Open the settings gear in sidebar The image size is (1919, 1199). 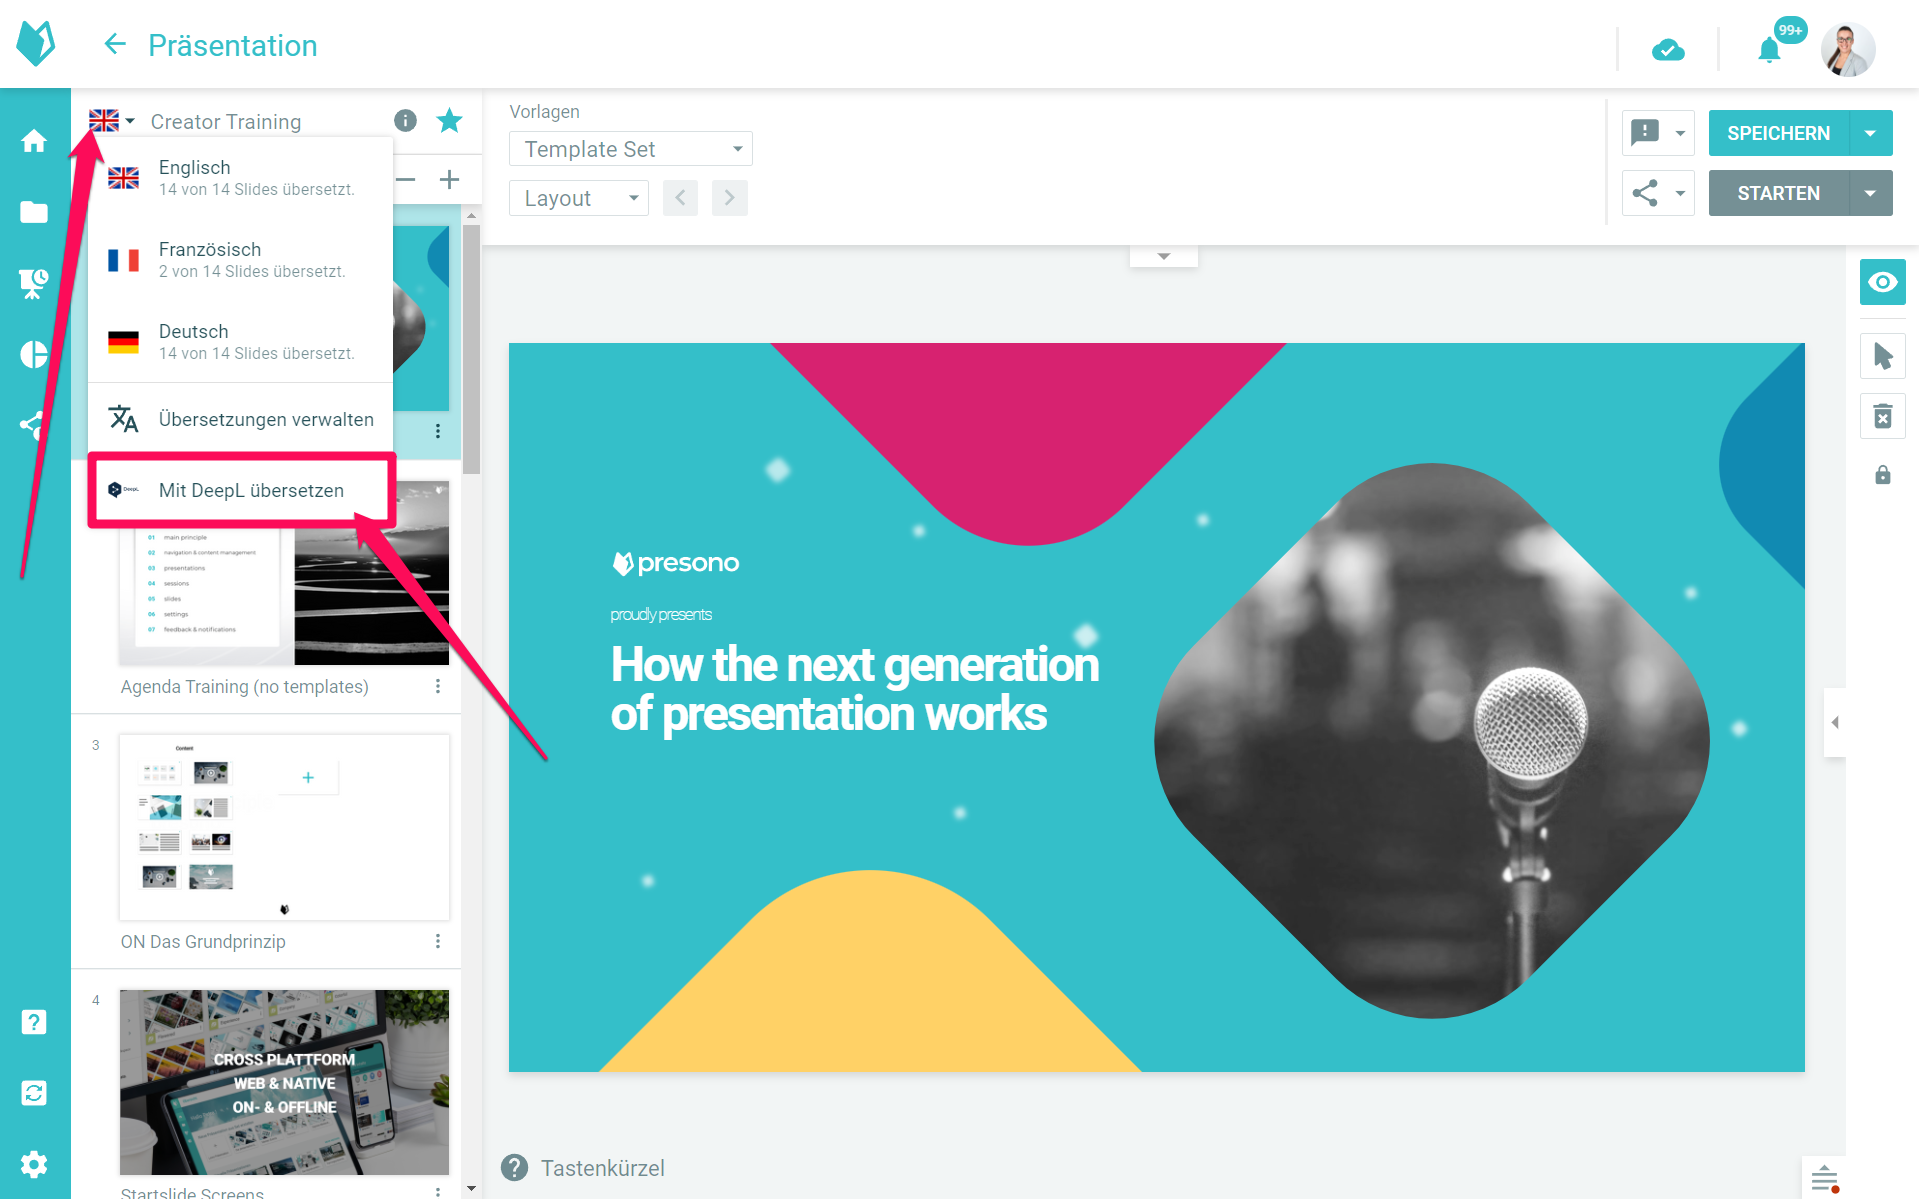pyautogui.click(x=34, y=1164)
